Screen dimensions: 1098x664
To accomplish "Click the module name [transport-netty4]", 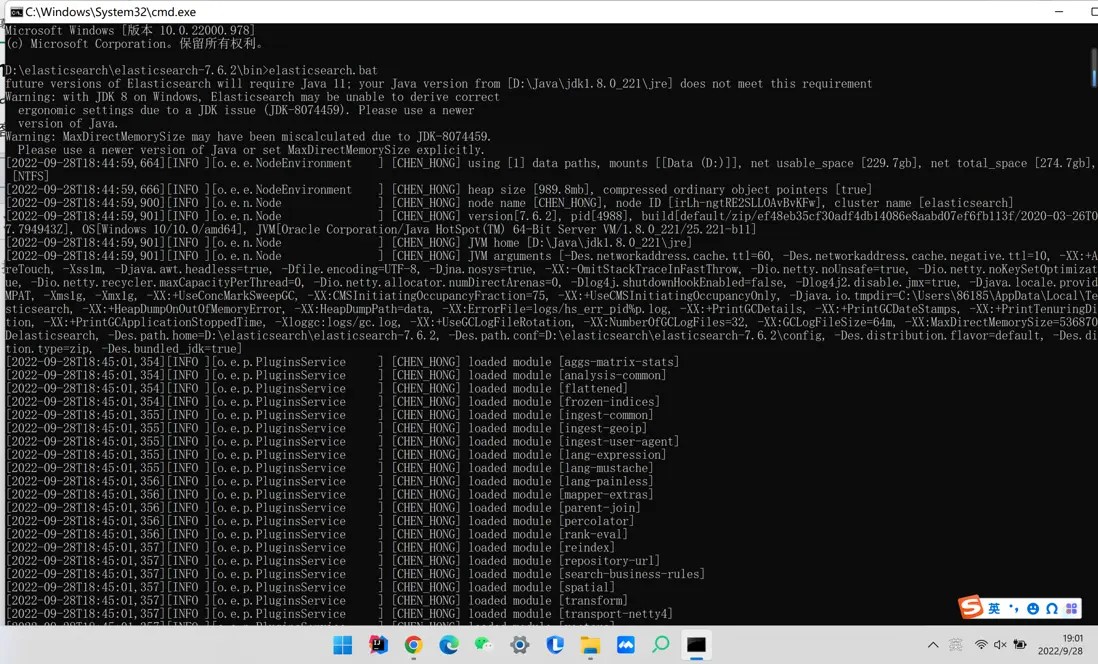I will tap(616, 614).
